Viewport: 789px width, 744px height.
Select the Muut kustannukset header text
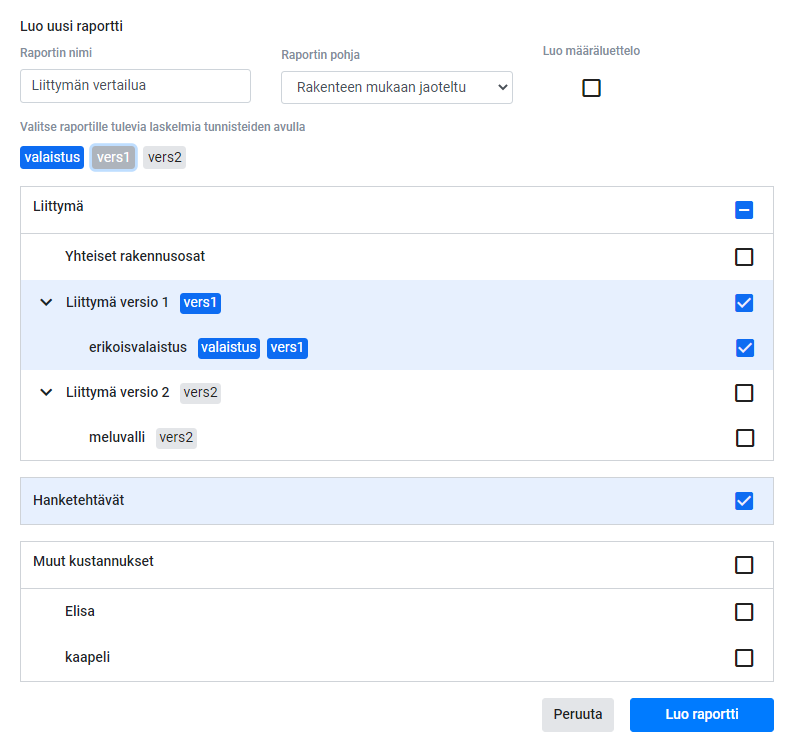click(x=93, y=561)
